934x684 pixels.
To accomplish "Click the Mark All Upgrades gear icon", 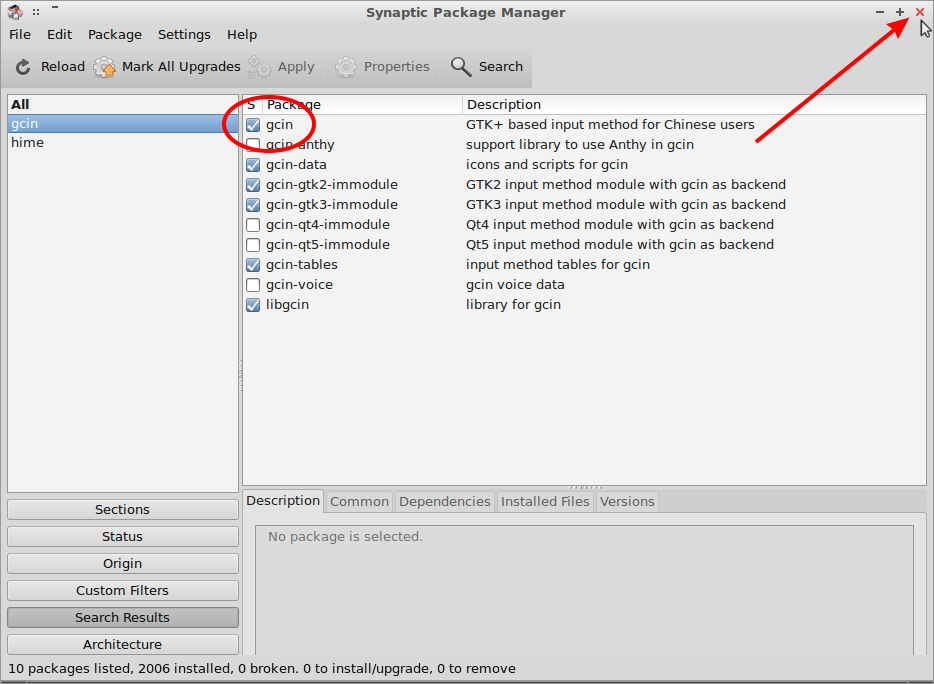I will click(x=105, y=67).
